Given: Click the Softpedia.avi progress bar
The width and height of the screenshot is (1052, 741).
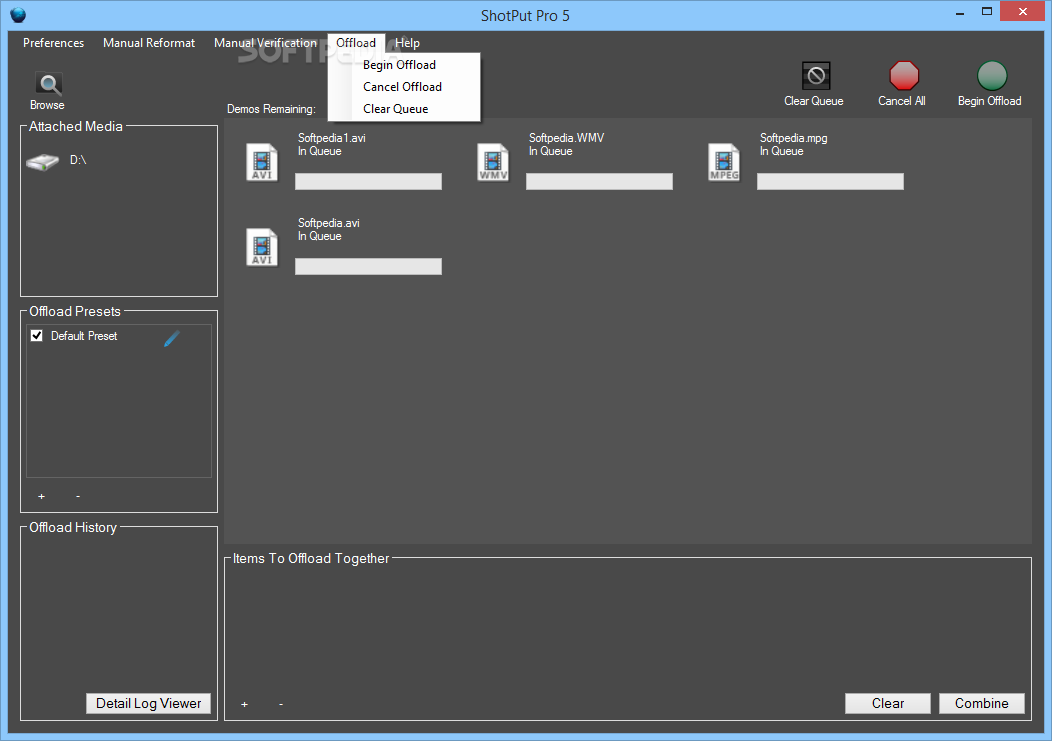Looking at the screenshot, I should coord(368,266).
